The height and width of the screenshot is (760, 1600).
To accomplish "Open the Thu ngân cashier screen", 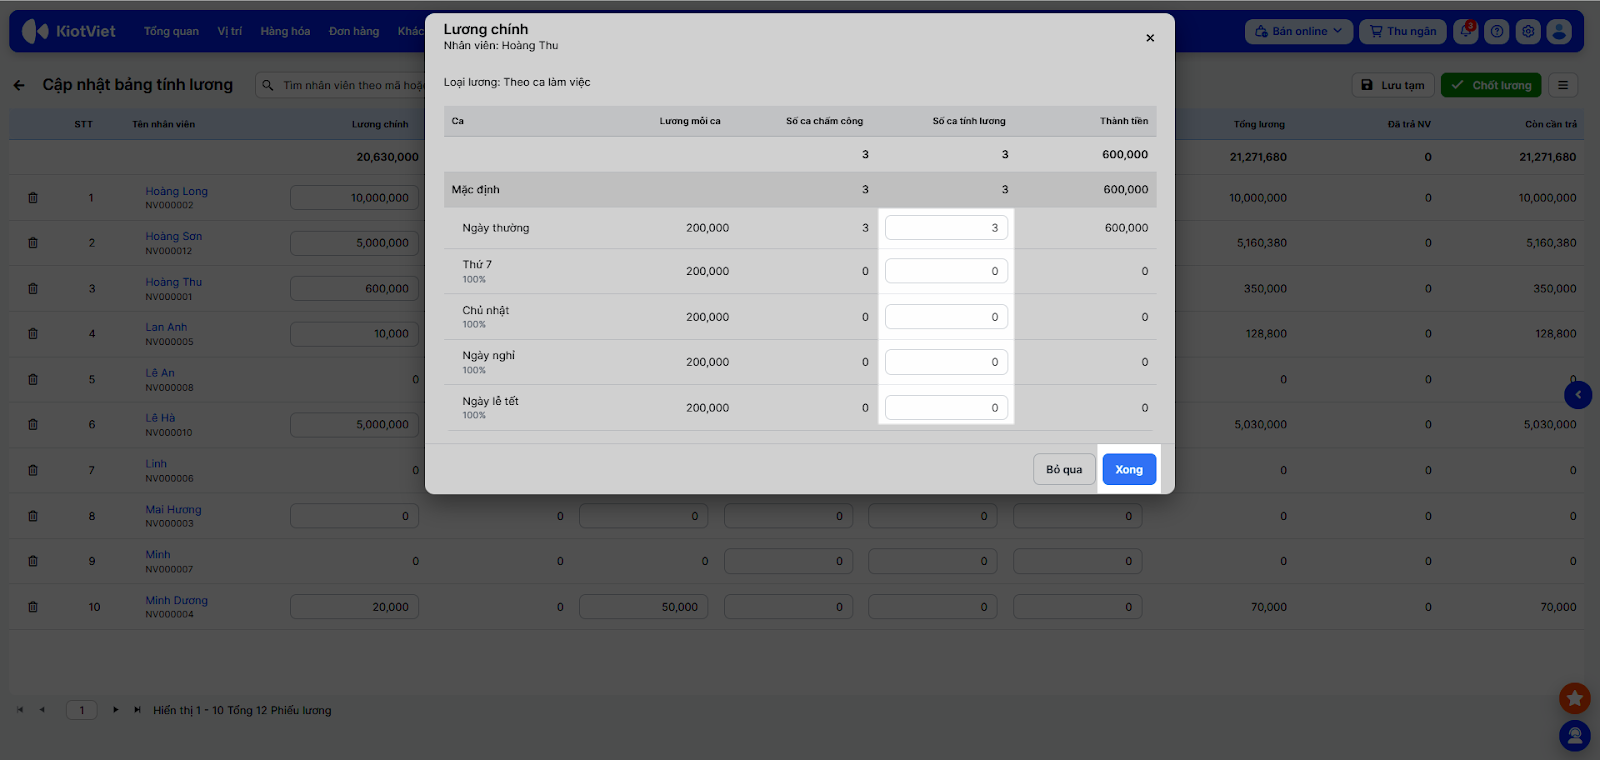I will point(1403,31).
